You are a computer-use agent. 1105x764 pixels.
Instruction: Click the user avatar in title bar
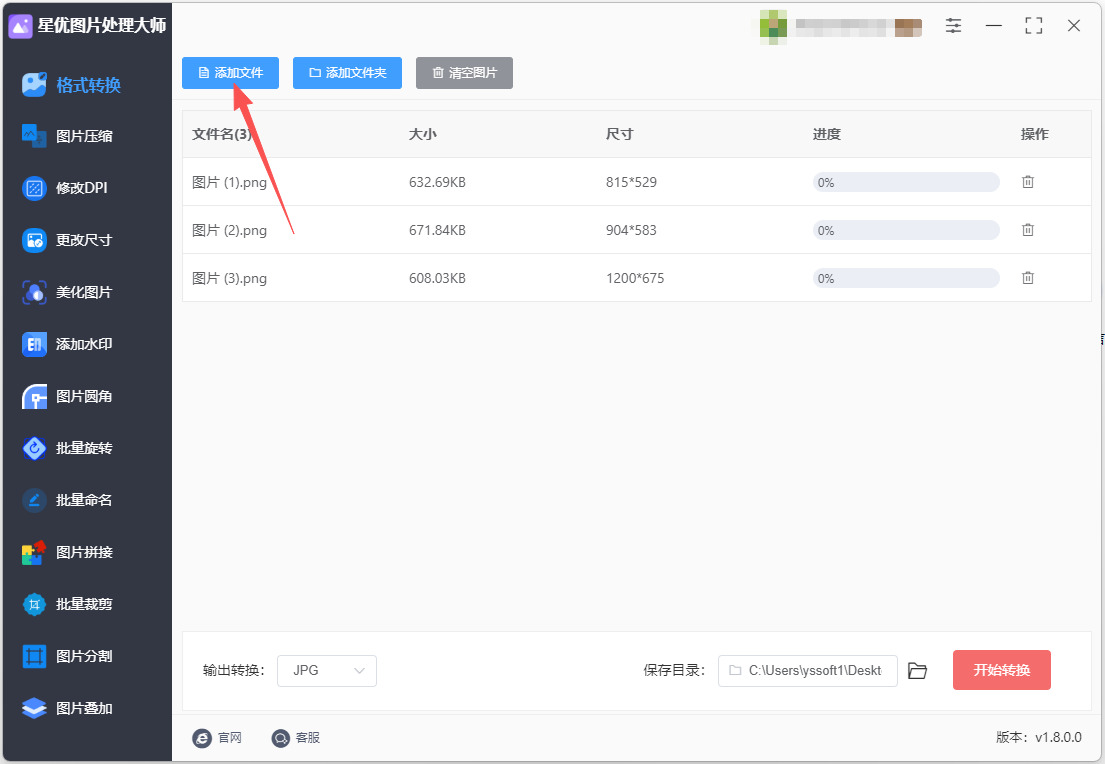773,27
